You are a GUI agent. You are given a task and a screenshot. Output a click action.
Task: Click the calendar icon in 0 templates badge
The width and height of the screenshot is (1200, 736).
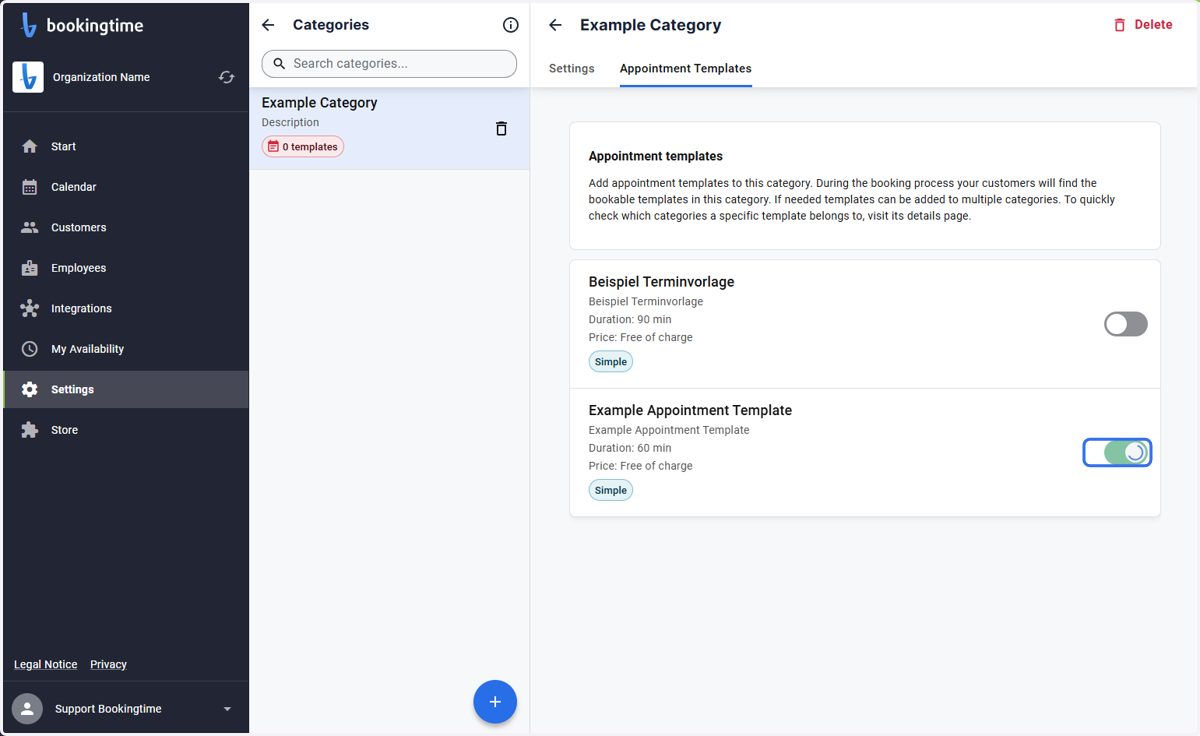point(274,147)
